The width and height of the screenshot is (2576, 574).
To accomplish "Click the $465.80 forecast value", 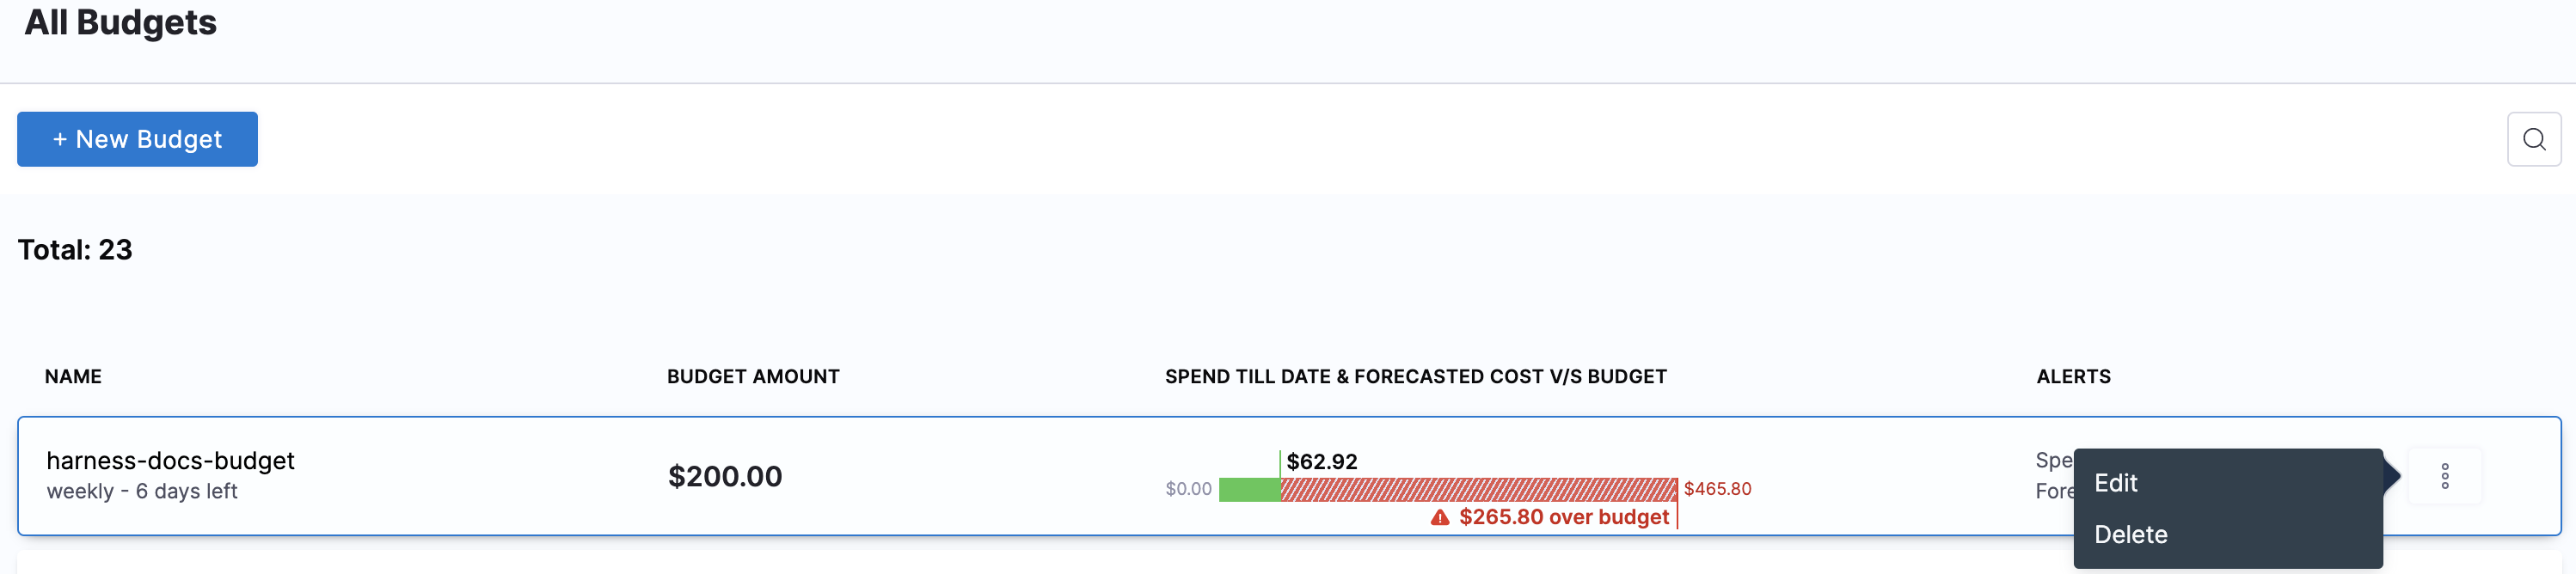I will 1717,489.
